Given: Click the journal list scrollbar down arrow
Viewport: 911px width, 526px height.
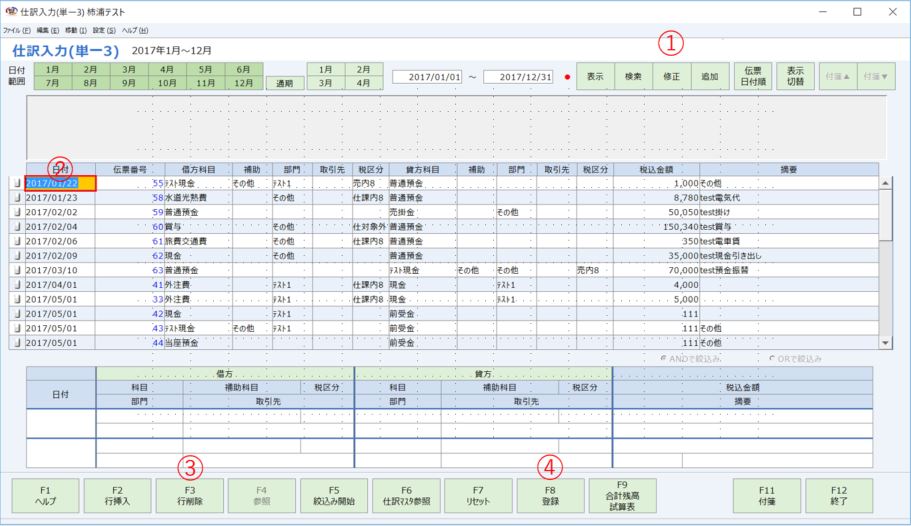Looking at the screenshot, I should 885,343.
